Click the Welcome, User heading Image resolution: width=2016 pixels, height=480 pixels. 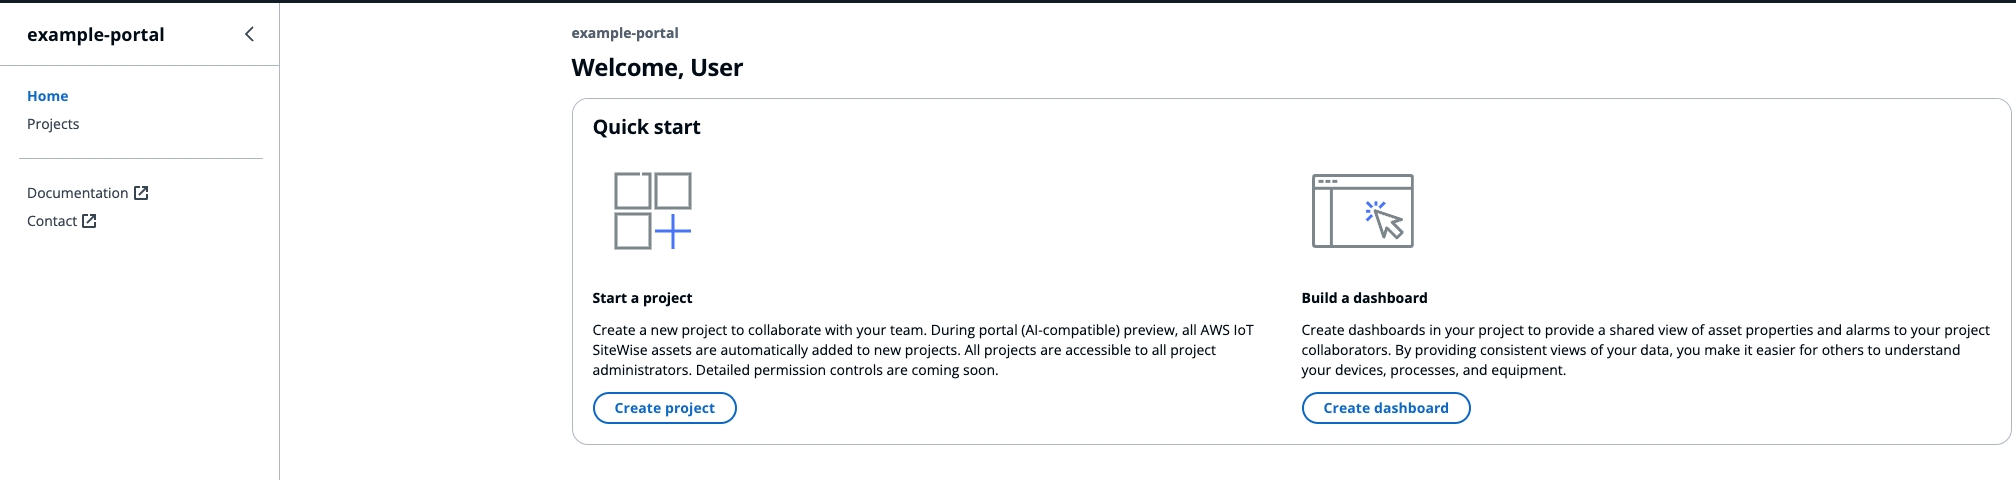click(x=657, y=68)
